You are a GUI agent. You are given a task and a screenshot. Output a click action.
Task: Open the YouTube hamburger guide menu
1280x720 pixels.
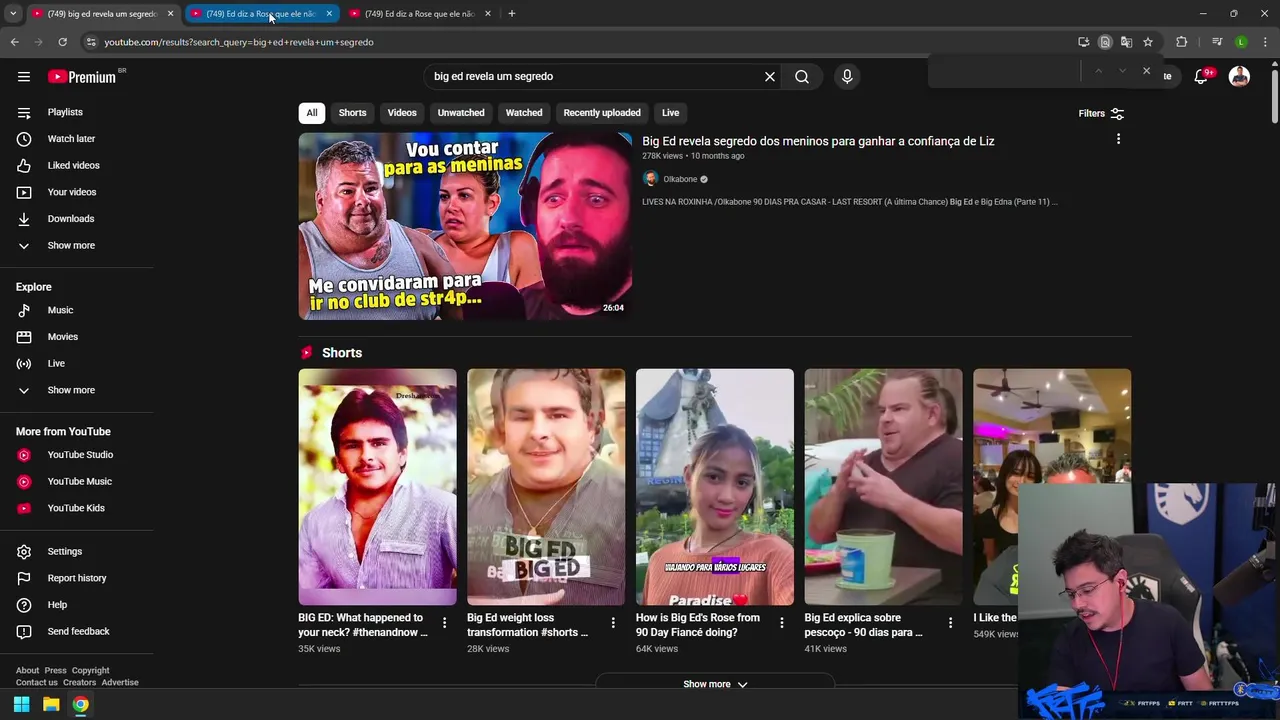point(23,77)
